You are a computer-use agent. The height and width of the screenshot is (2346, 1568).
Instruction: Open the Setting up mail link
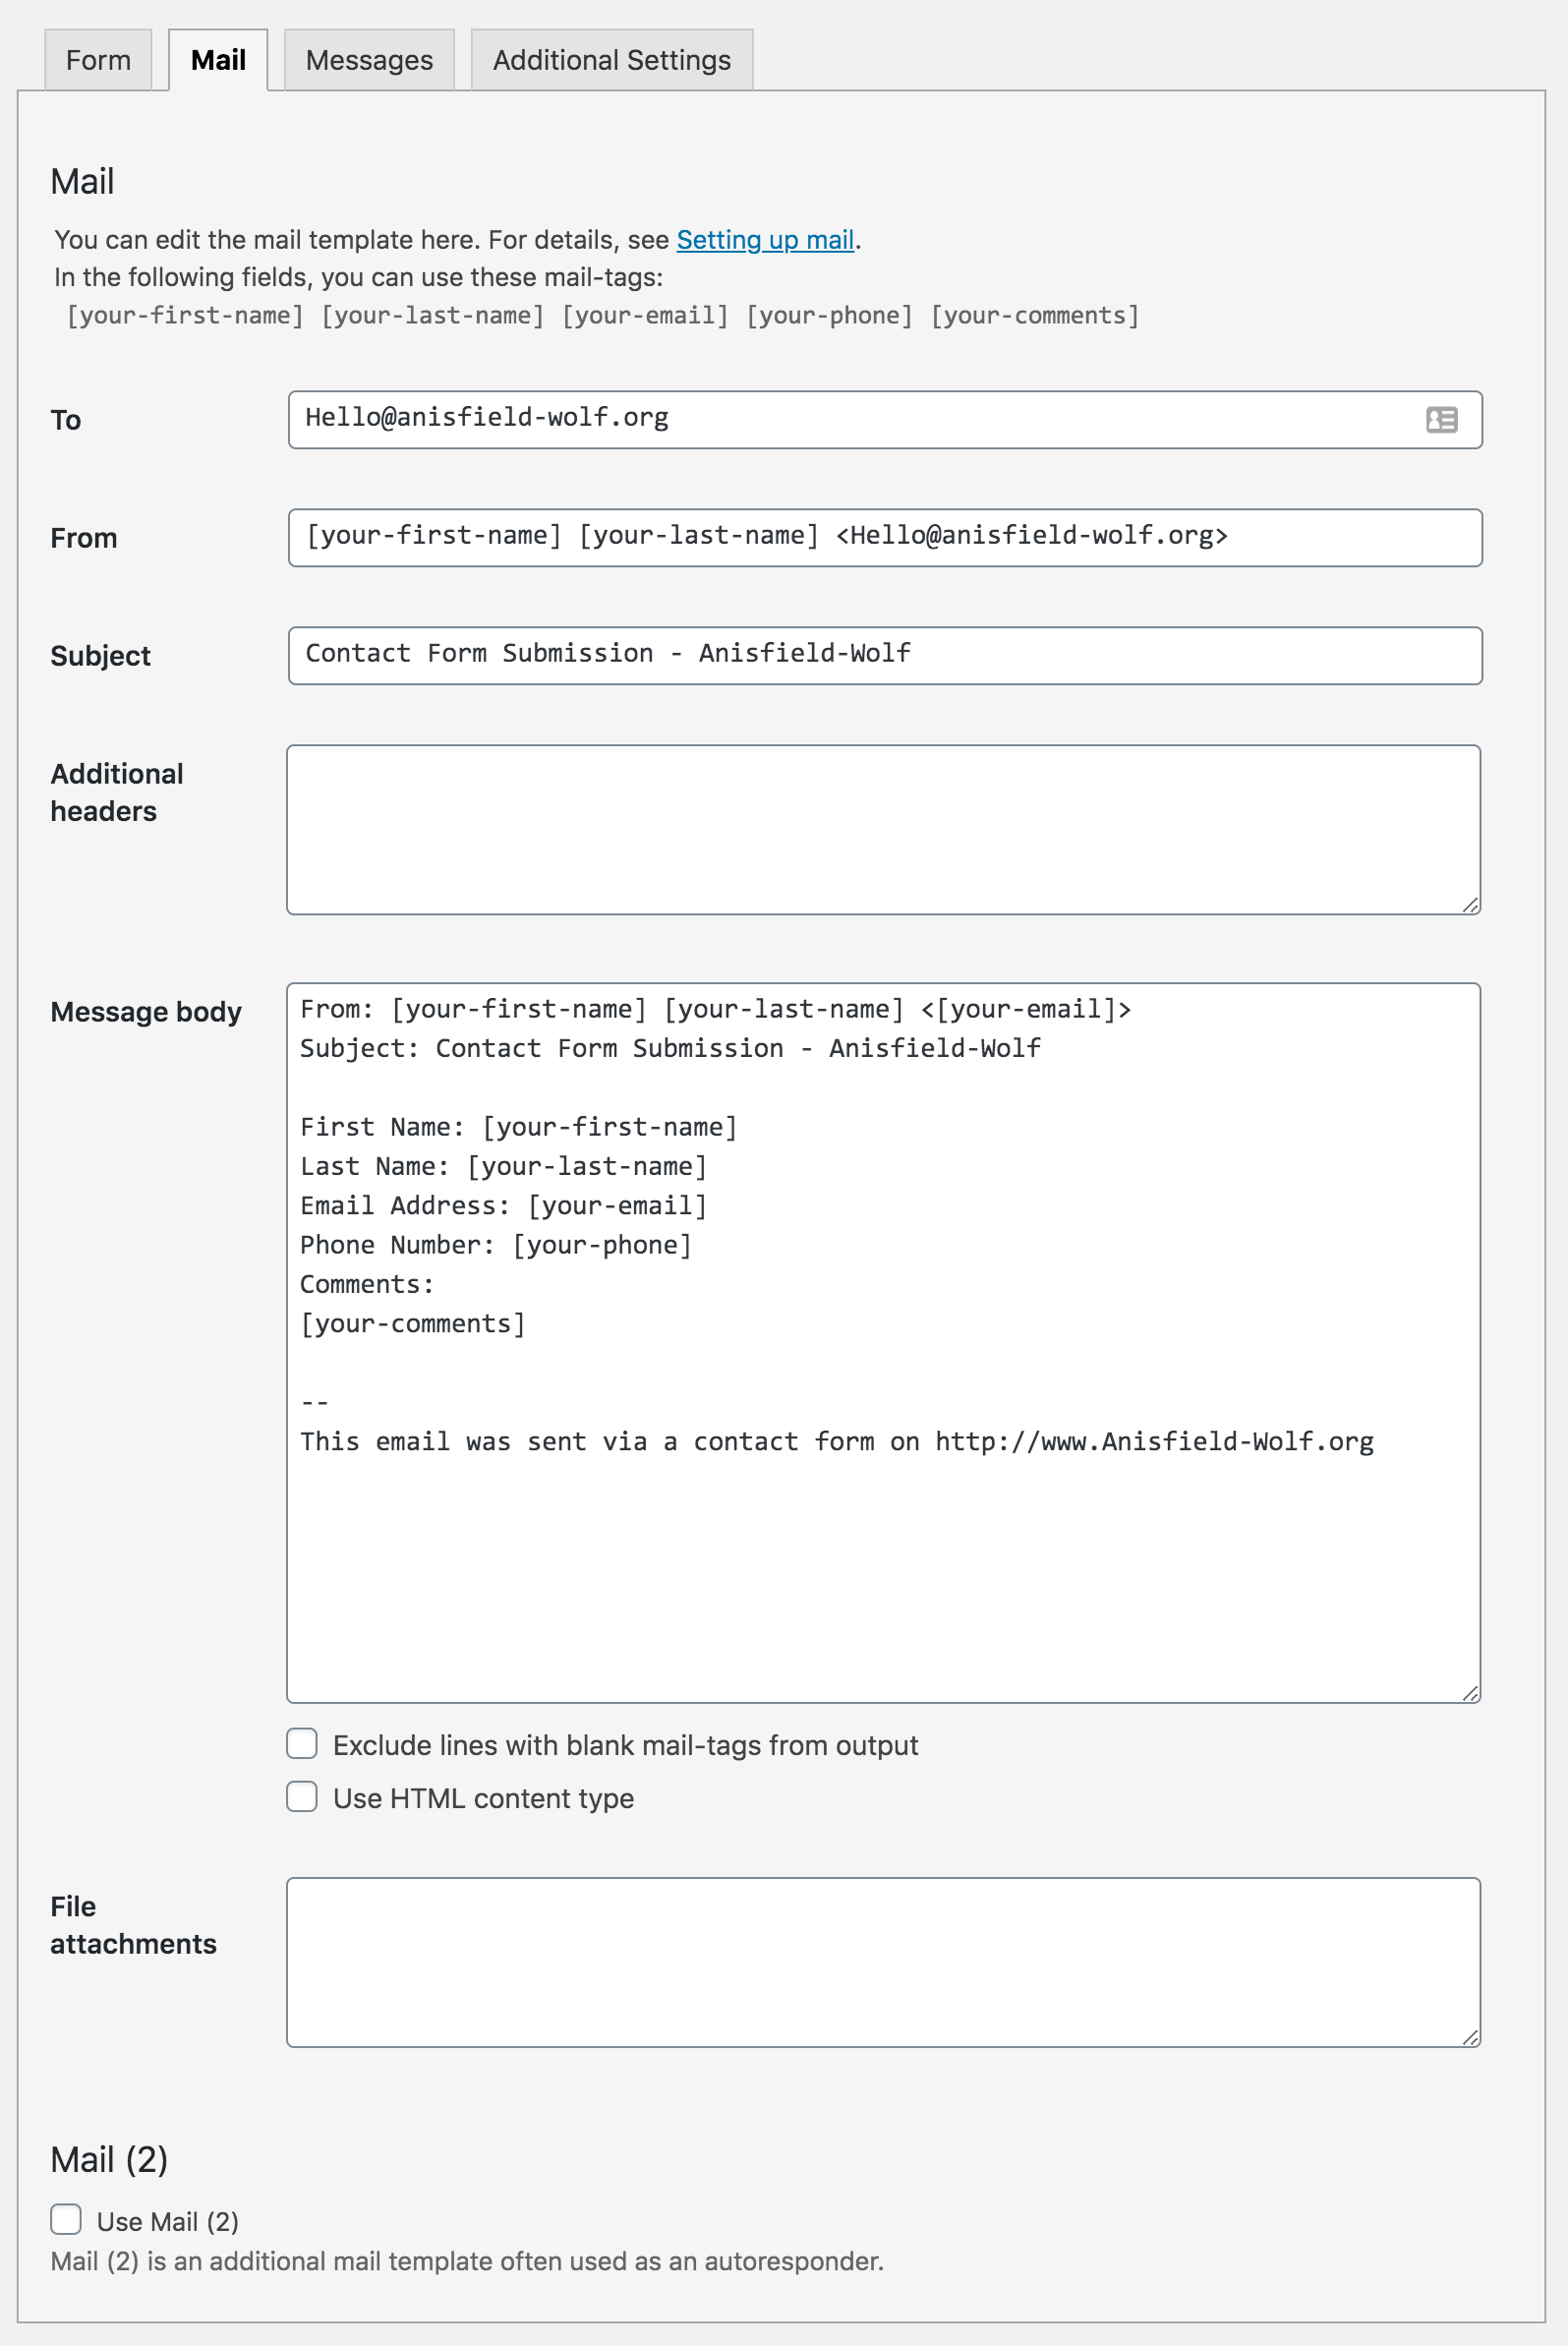[765, 240]
